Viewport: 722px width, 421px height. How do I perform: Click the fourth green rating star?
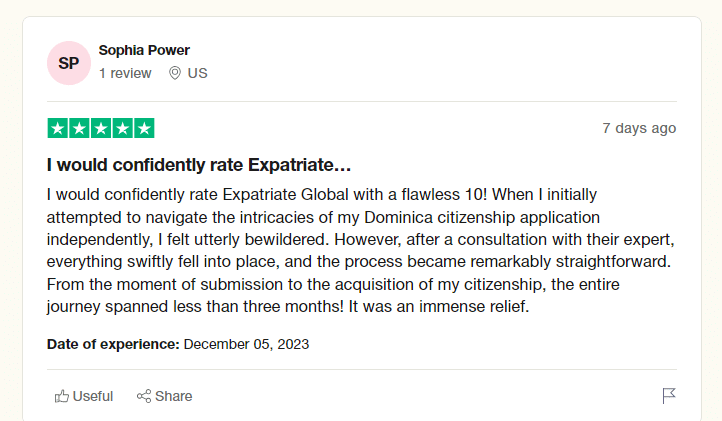pos(122,128)
